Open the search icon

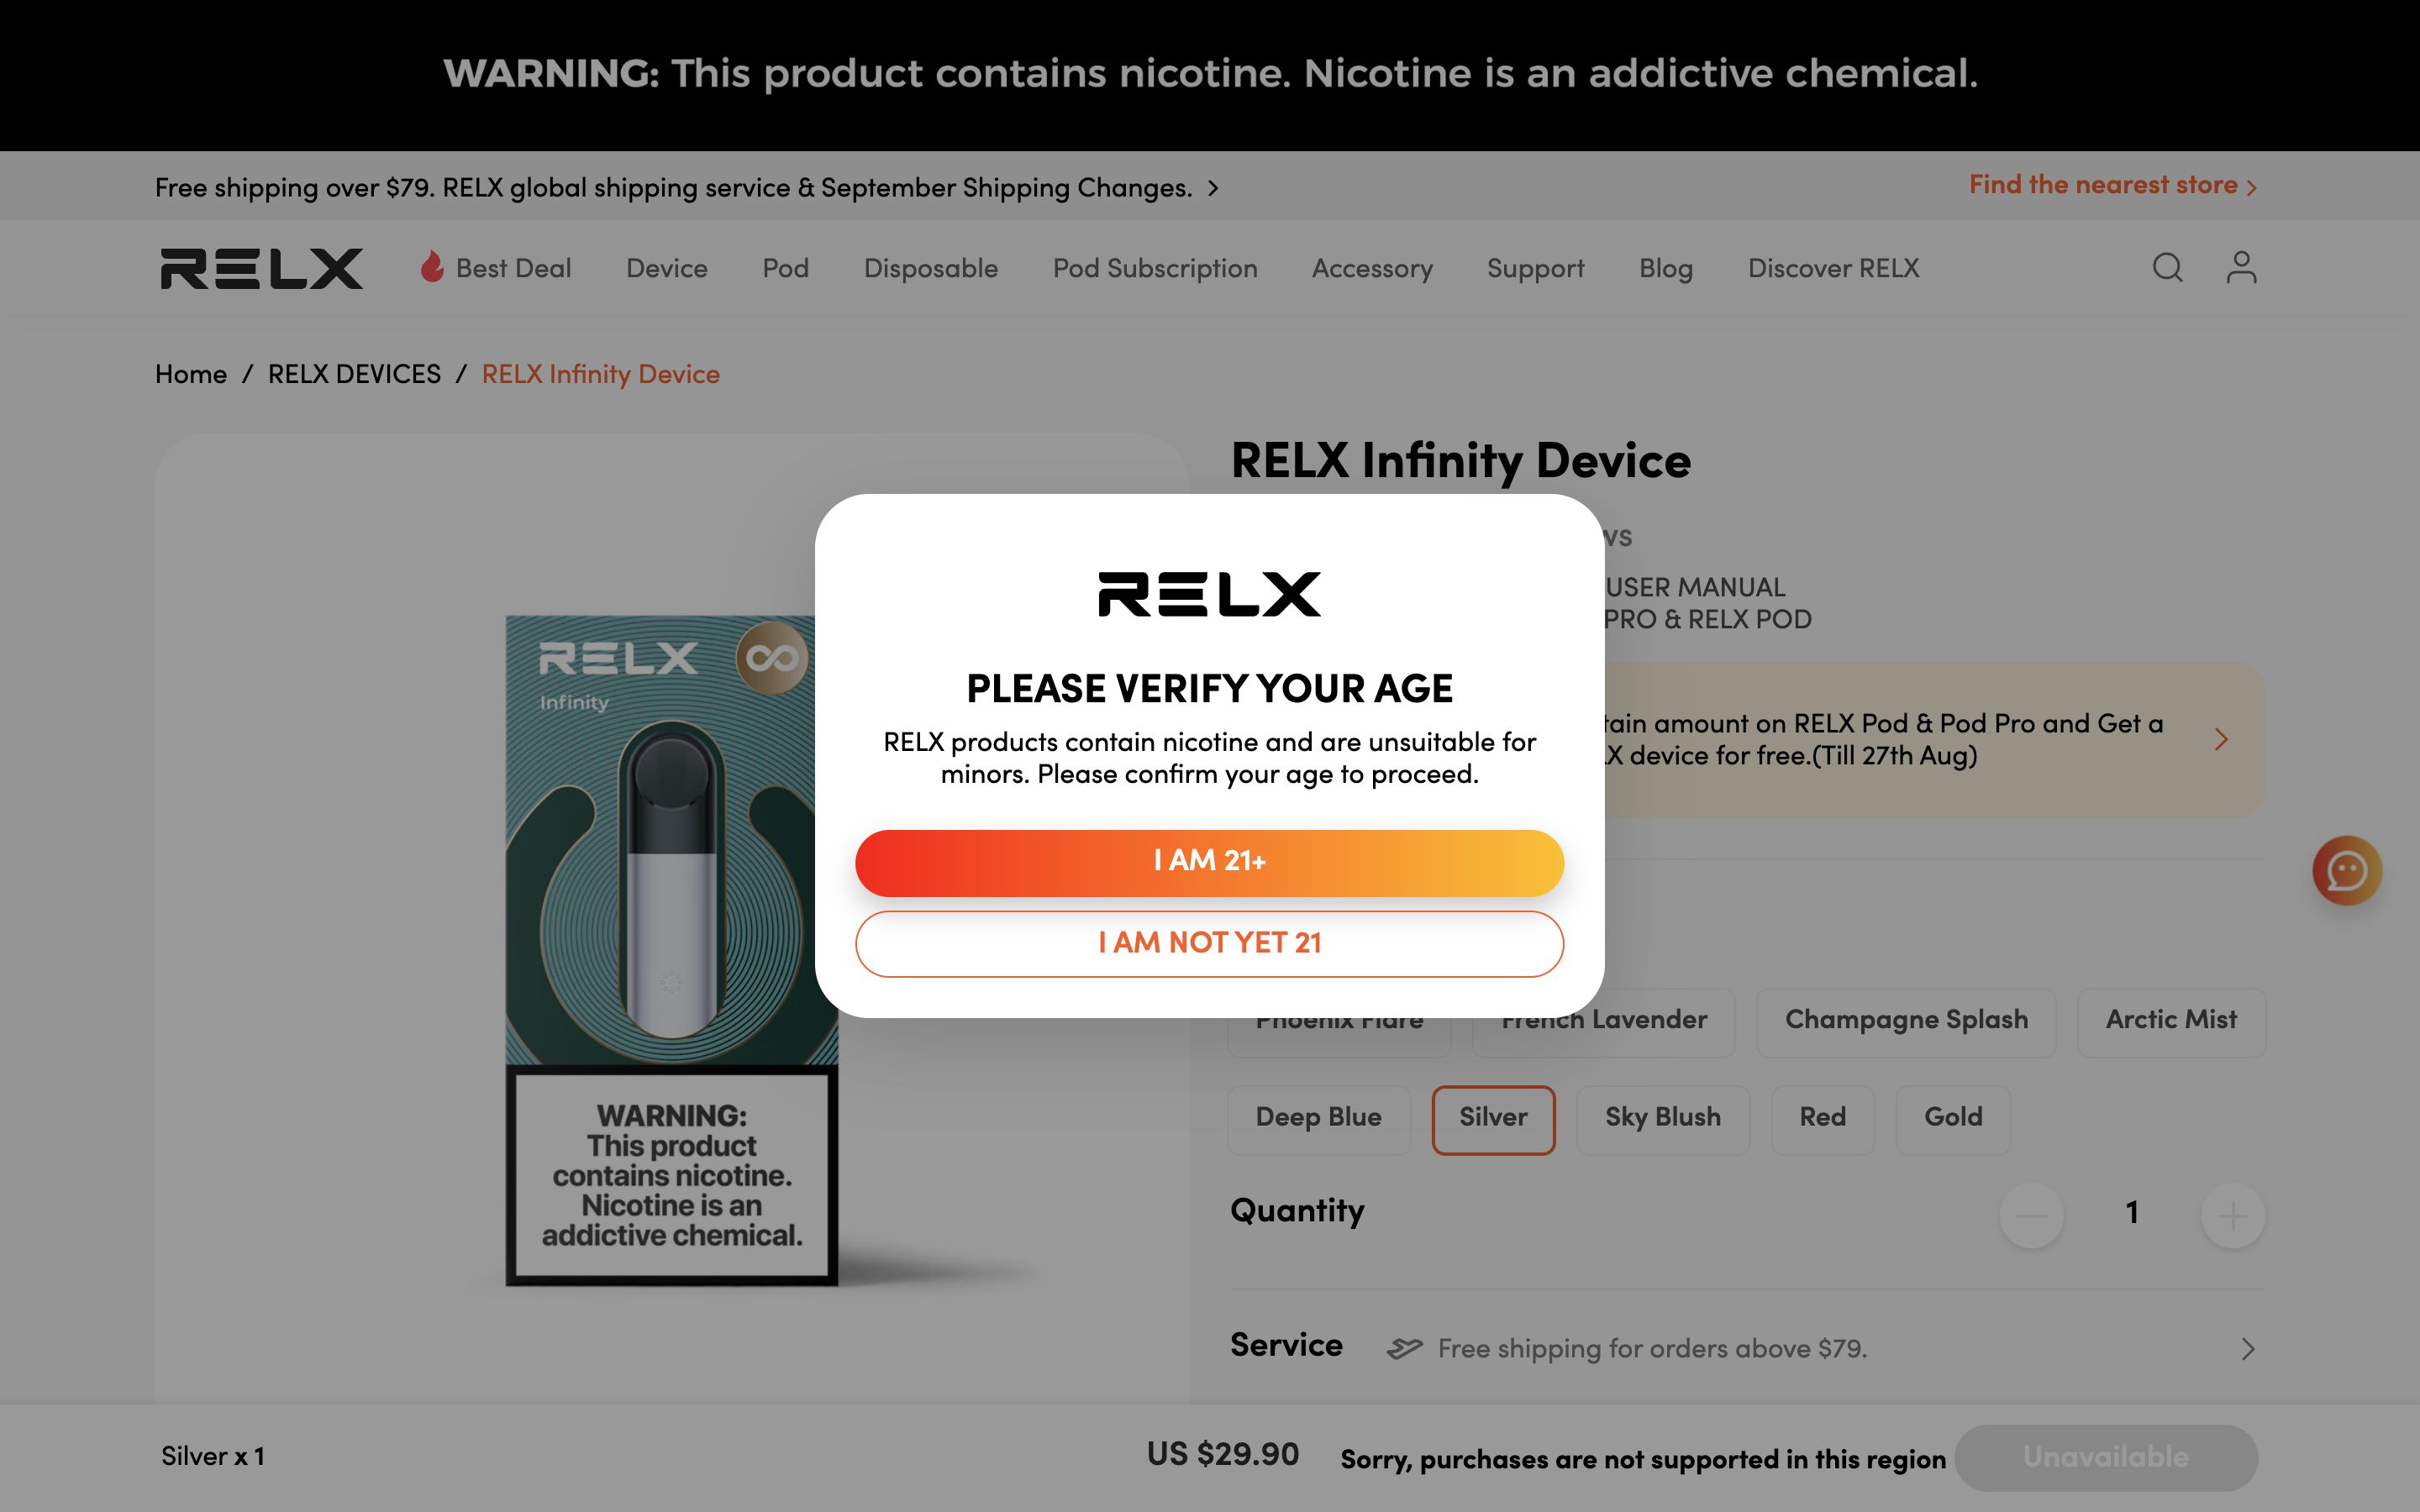[2167, 268]
